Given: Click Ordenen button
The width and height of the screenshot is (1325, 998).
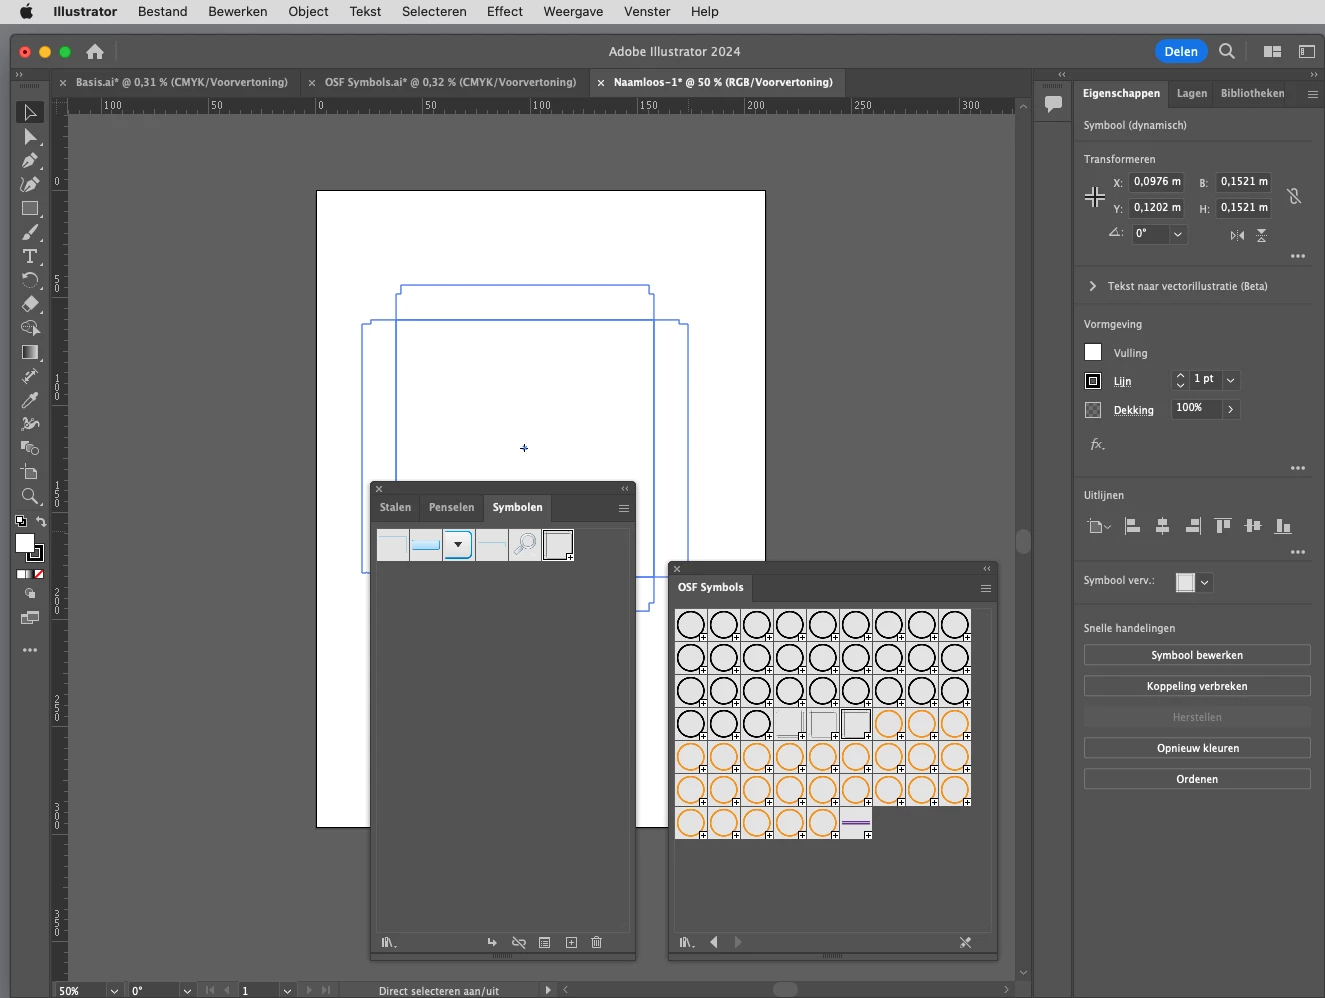Looking at the screenshot, I should 1197,779.
